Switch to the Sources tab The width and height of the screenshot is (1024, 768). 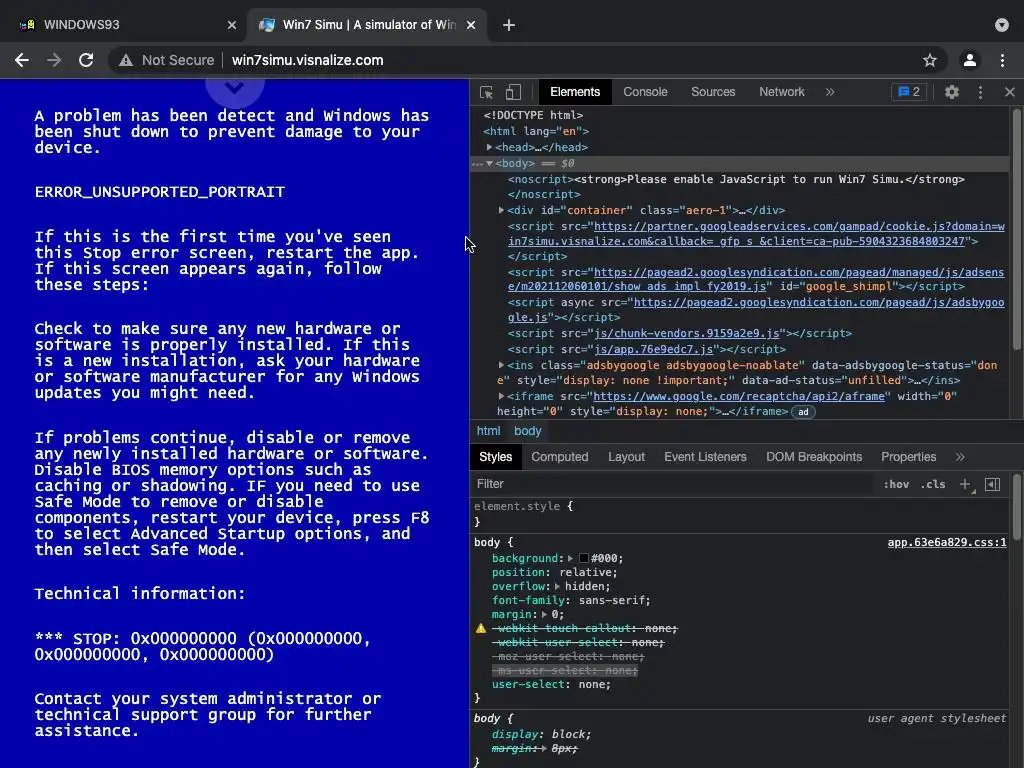(x=713, y=92)
